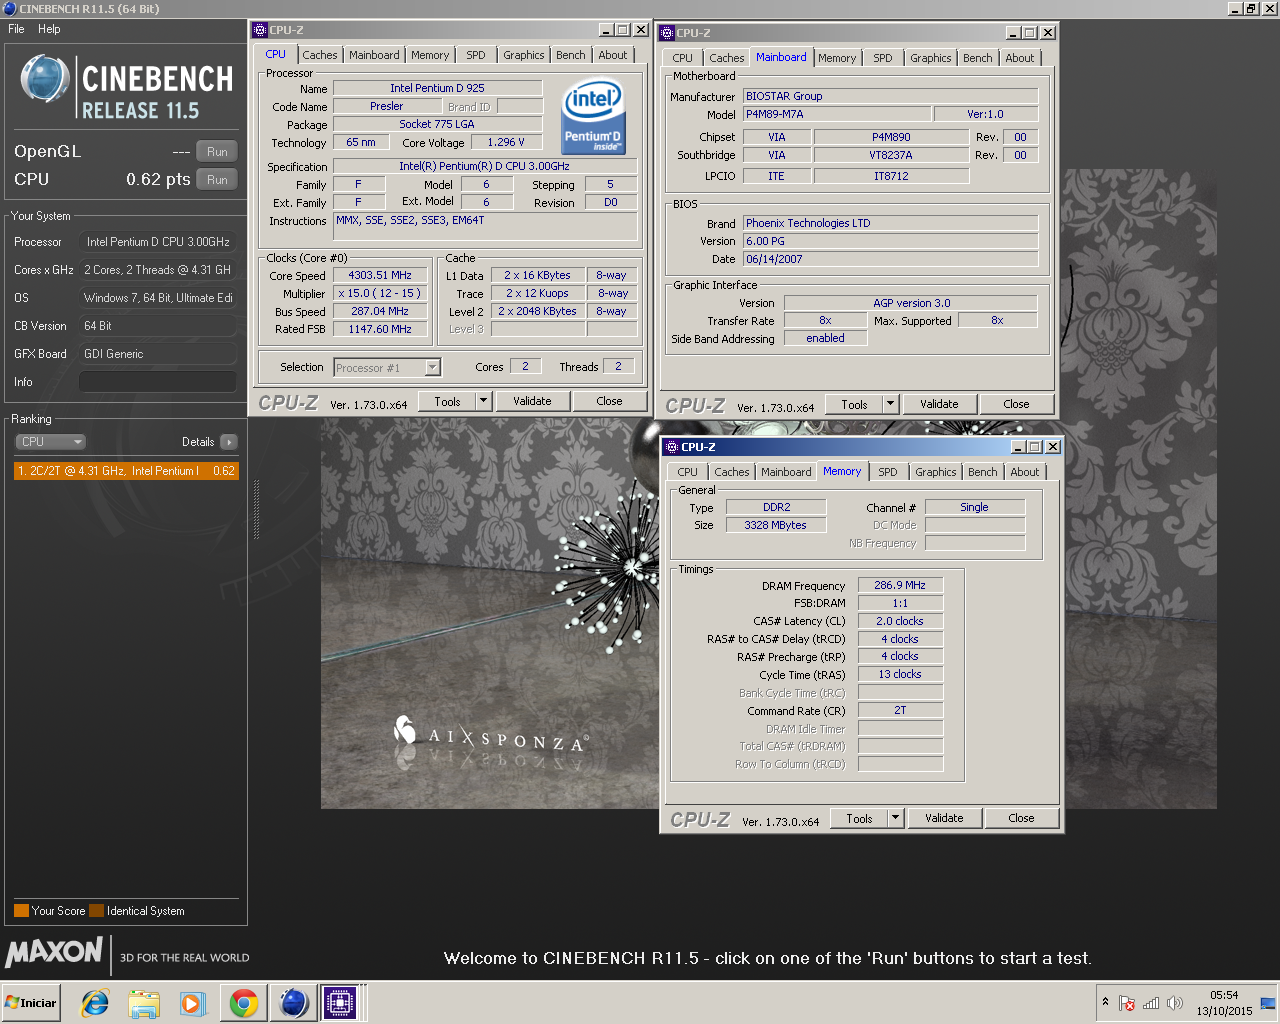Open Tools dropdown arrow in Memory window
Screen dimensions: 1280x1024
point(895,818)
